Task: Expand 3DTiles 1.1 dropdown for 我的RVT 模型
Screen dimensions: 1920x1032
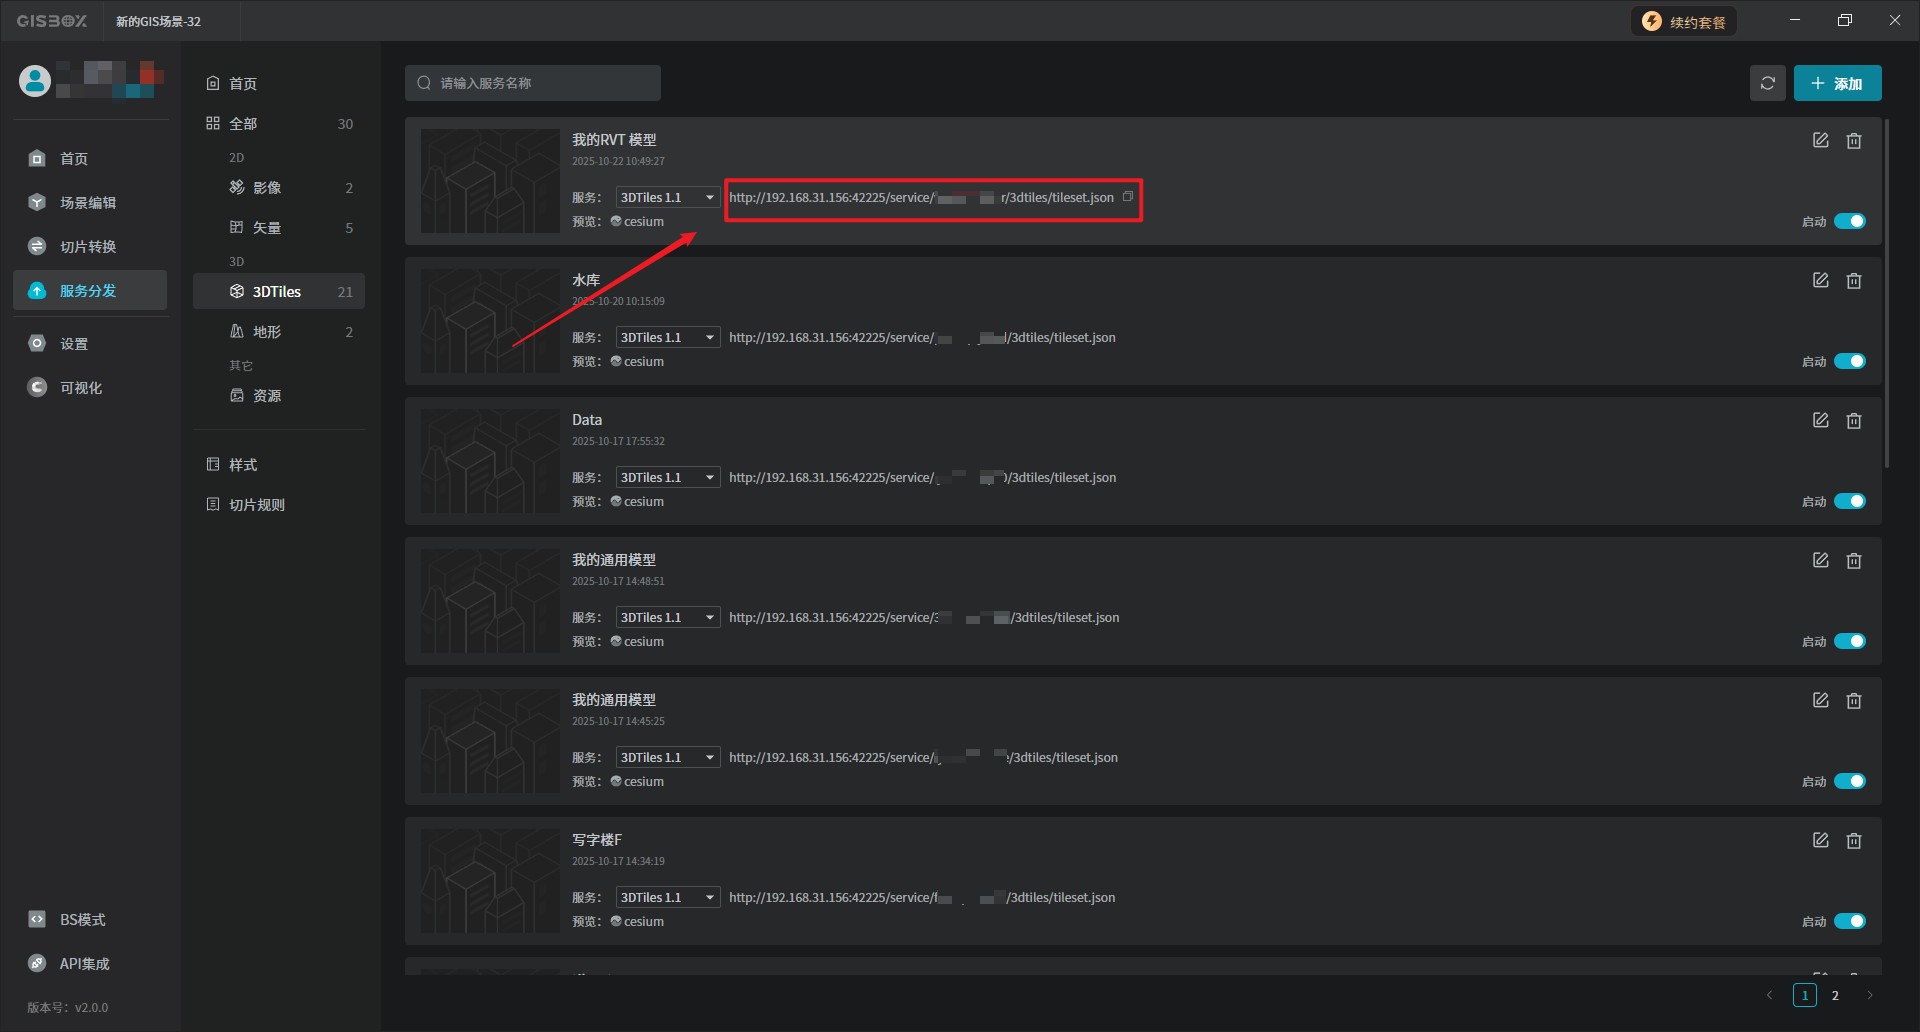Action: (667, 198)
